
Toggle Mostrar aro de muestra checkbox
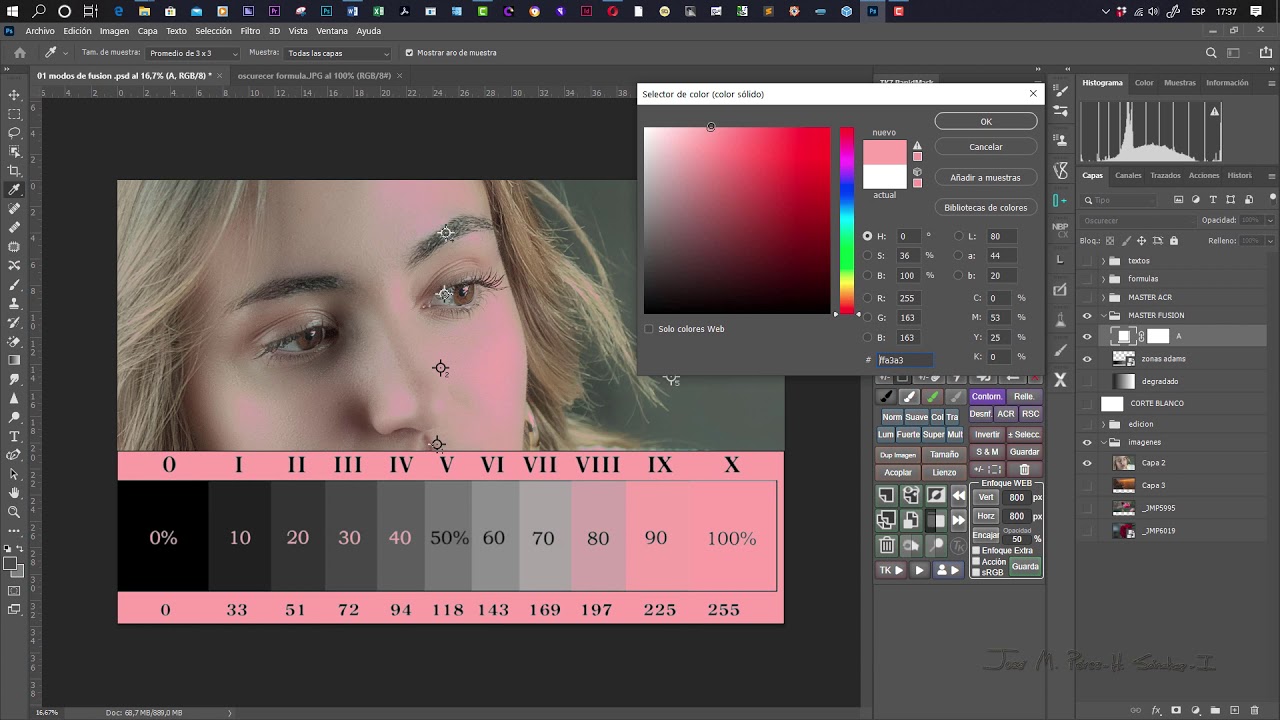(408, 53)
